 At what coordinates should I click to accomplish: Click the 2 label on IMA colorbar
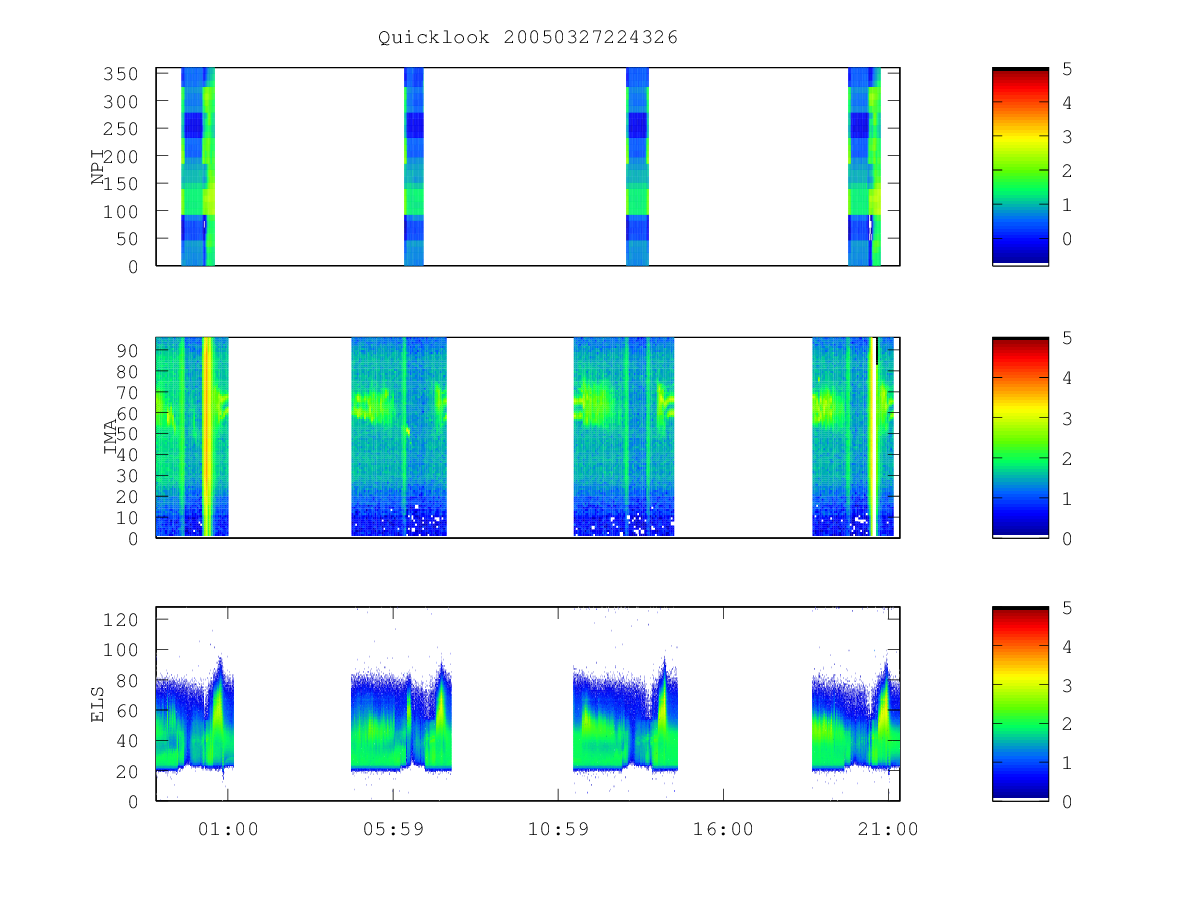click(1067, 458)
